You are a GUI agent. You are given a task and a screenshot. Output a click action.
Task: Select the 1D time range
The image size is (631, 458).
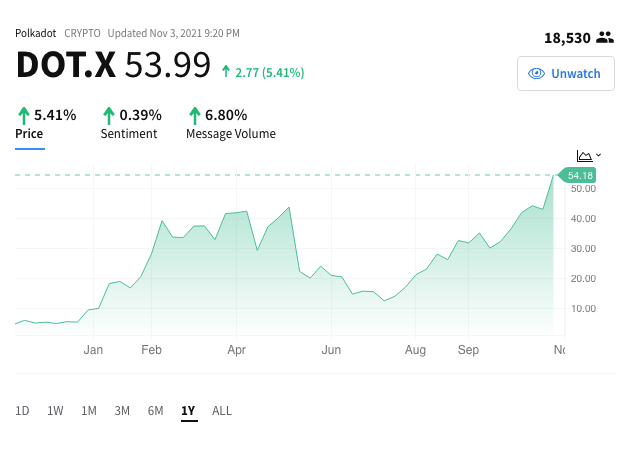pyautogui.click(x=22, y=411)
